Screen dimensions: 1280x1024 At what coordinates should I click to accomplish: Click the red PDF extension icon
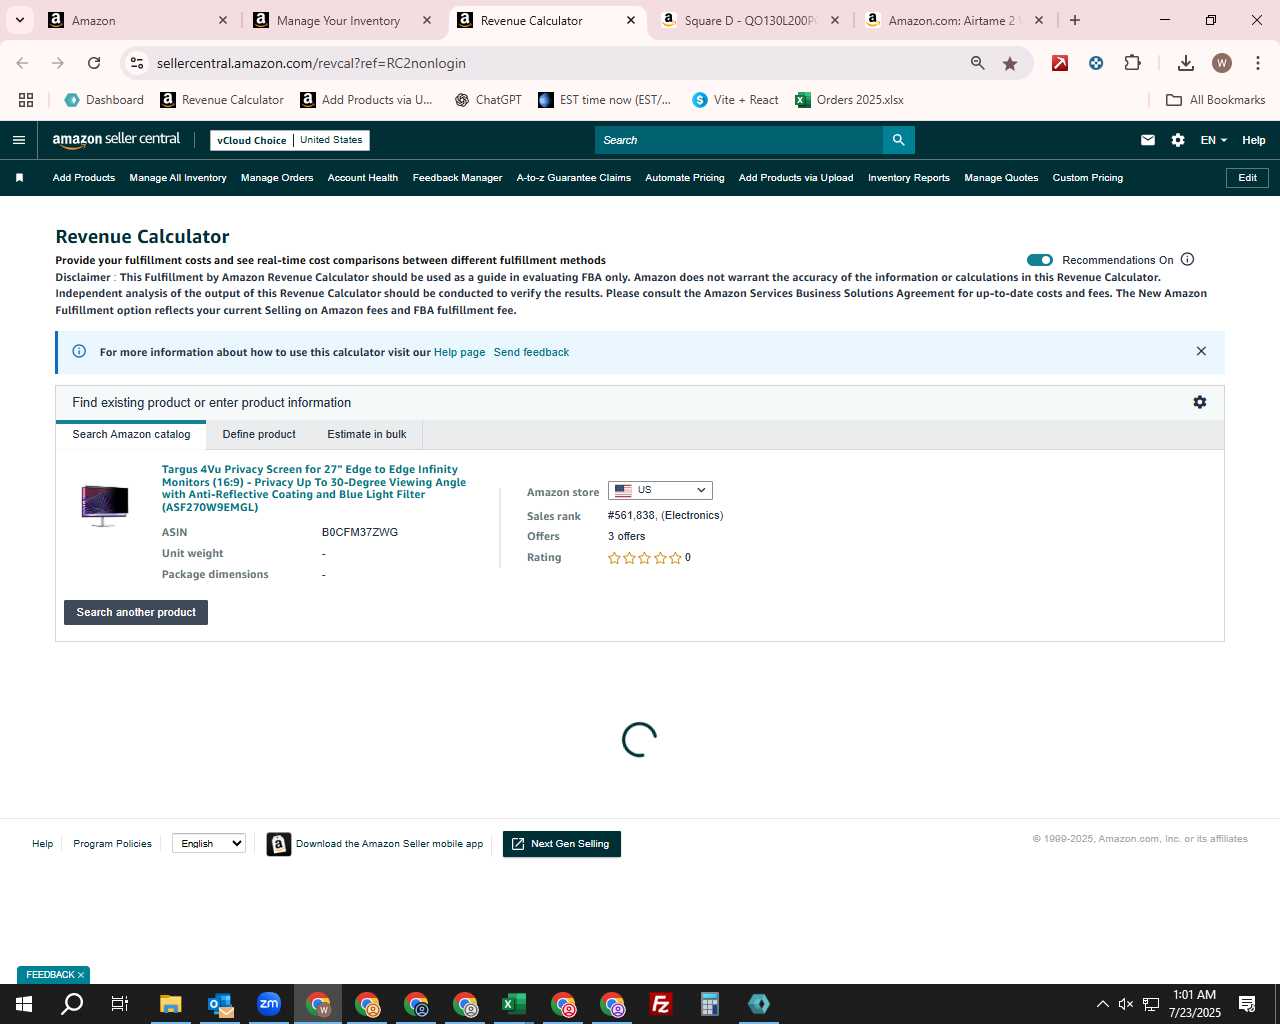coord(1060,63)
